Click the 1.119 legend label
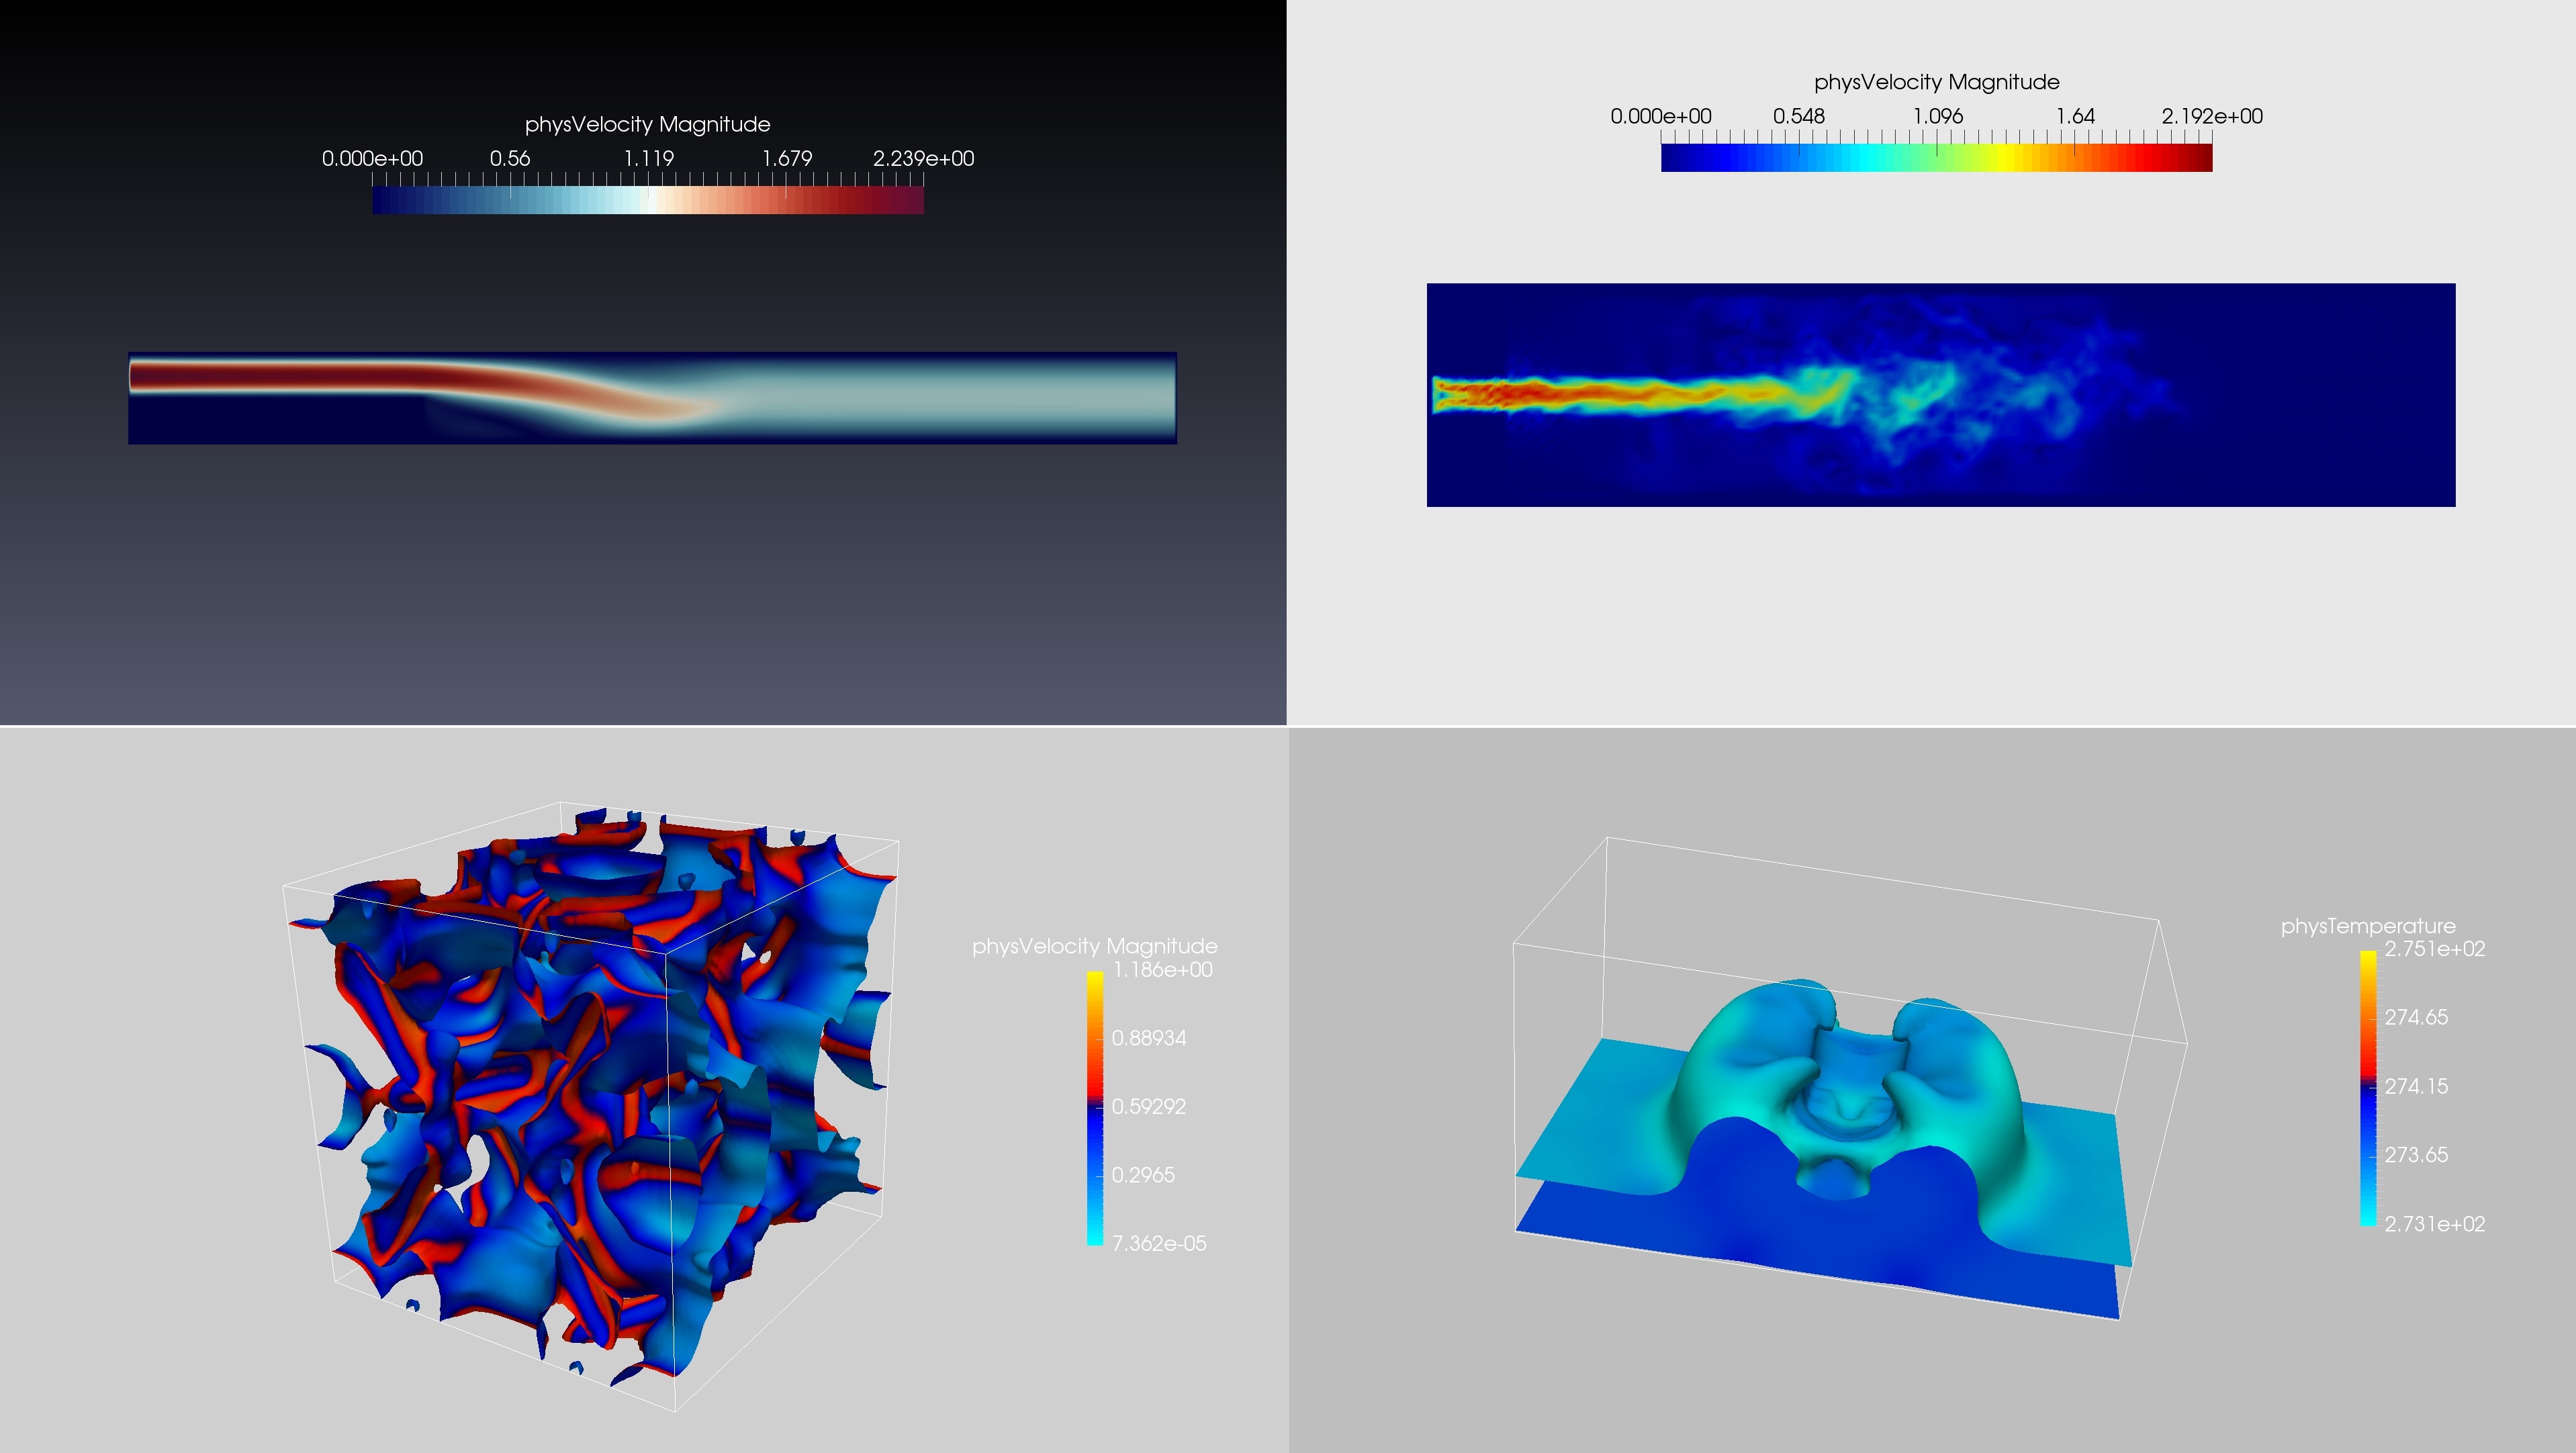The height and width of the screenshot is (1453, 2576). click(x=649, y=158)
